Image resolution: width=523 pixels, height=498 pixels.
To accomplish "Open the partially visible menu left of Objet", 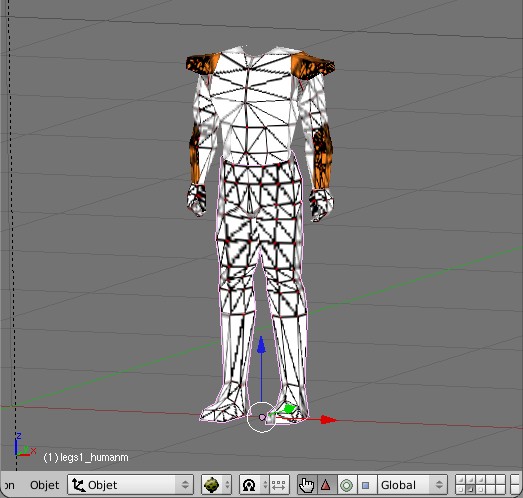I will click(x=9, y=485).
